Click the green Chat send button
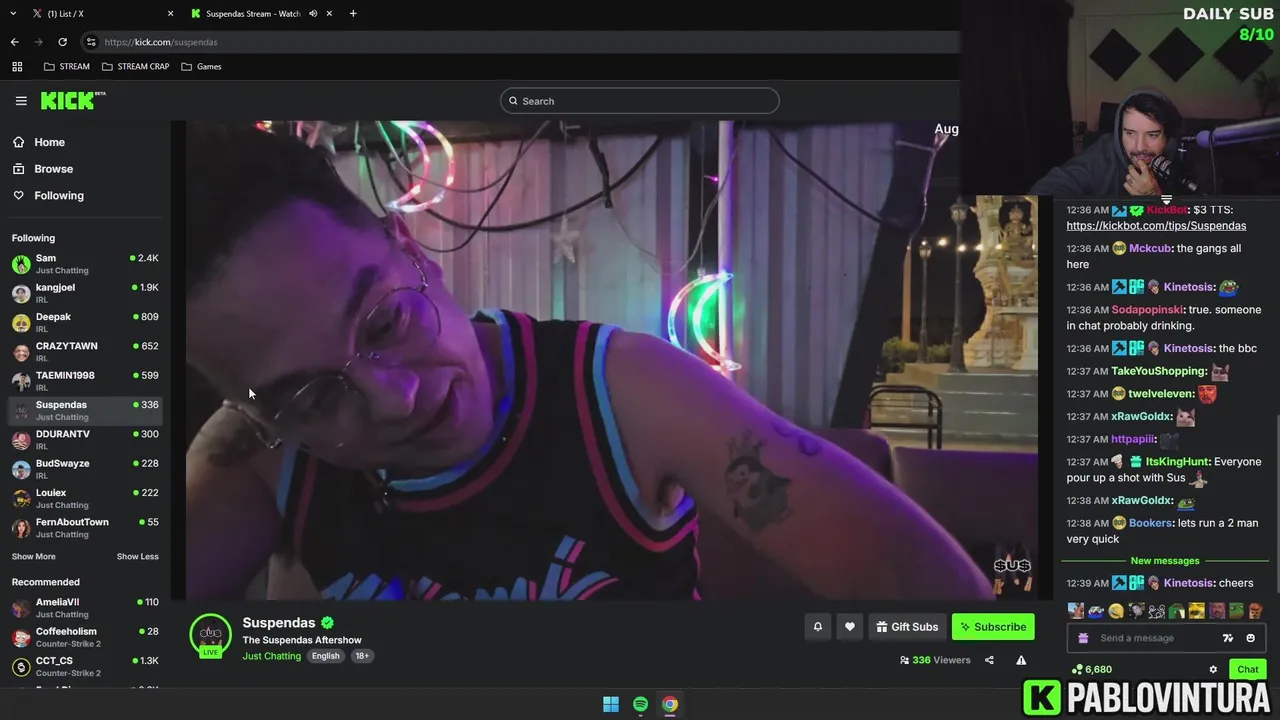Image resolution: width=1280 pixels, height=720 pixels. coord(1248,670)
